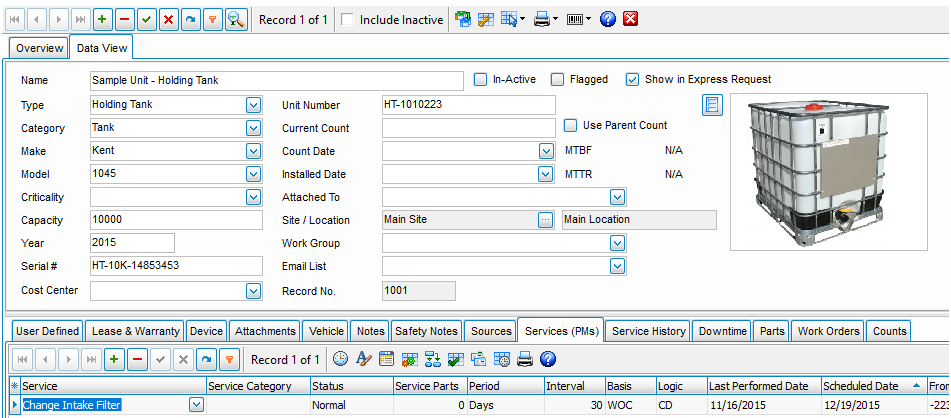Open the Count Date picker dropdown
Screen dimensions: 951x418
[x=546, y=151]
